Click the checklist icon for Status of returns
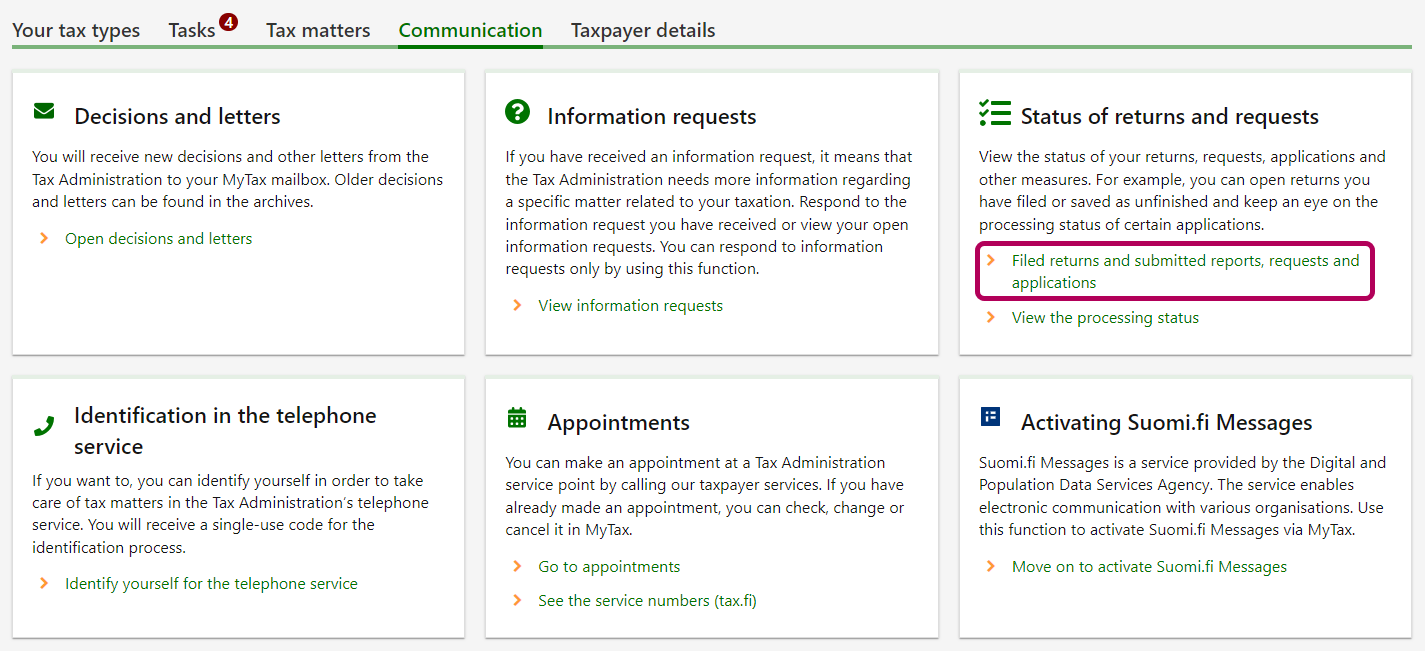Image resolution: width=1425 pixels, height=651 pixels. click(x=994, y=113)
